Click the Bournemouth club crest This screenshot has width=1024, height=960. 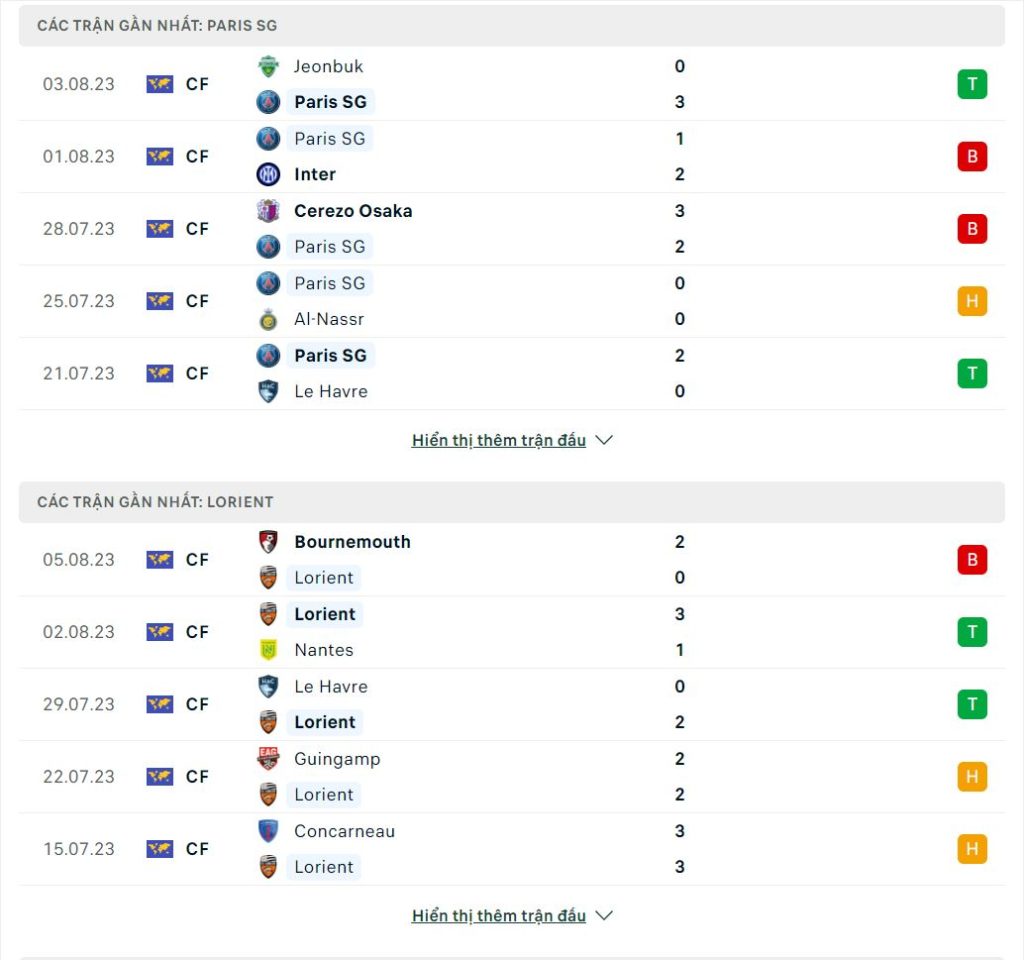click(268, 542)
